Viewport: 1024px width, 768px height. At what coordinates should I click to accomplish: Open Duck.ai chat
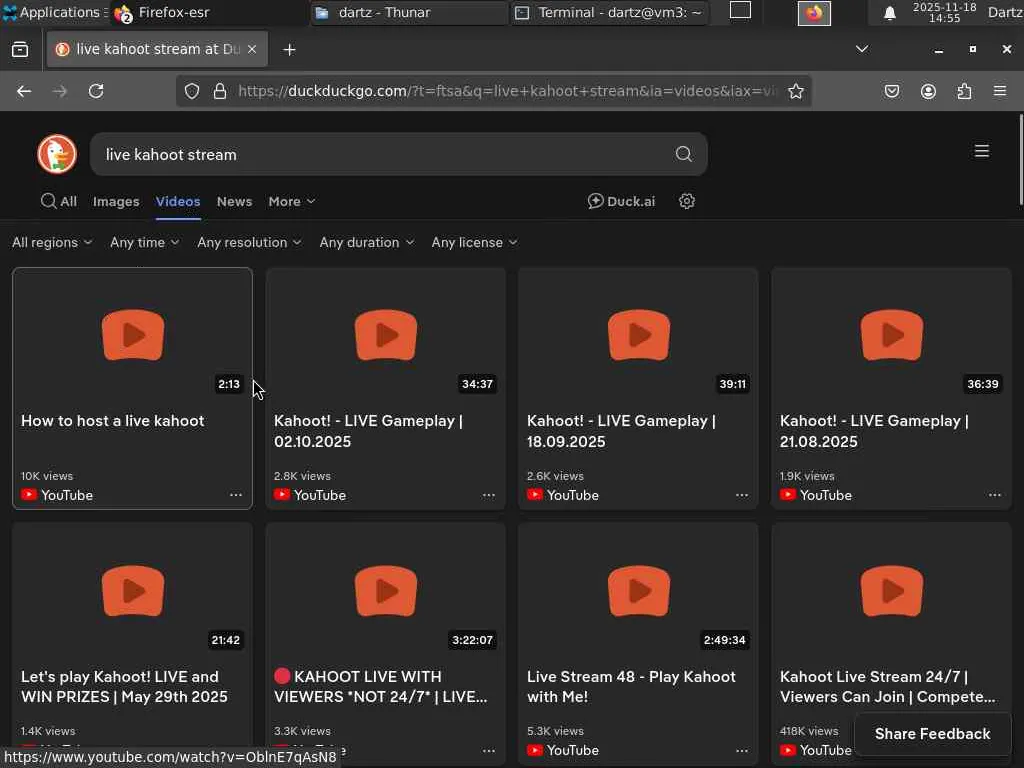point(621,201)
